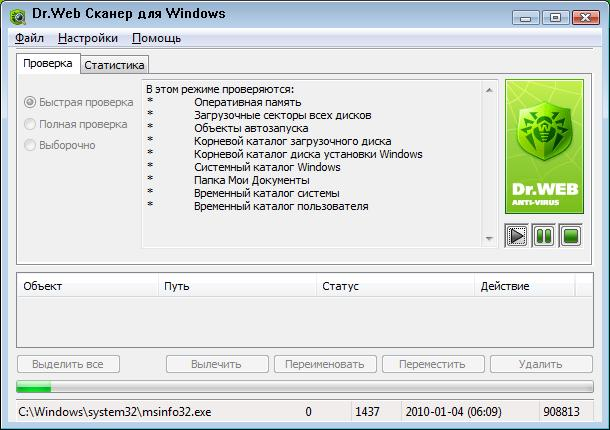Open the Настройки menu
This screenshot has height=430, width=610.
tap(88, 38)
